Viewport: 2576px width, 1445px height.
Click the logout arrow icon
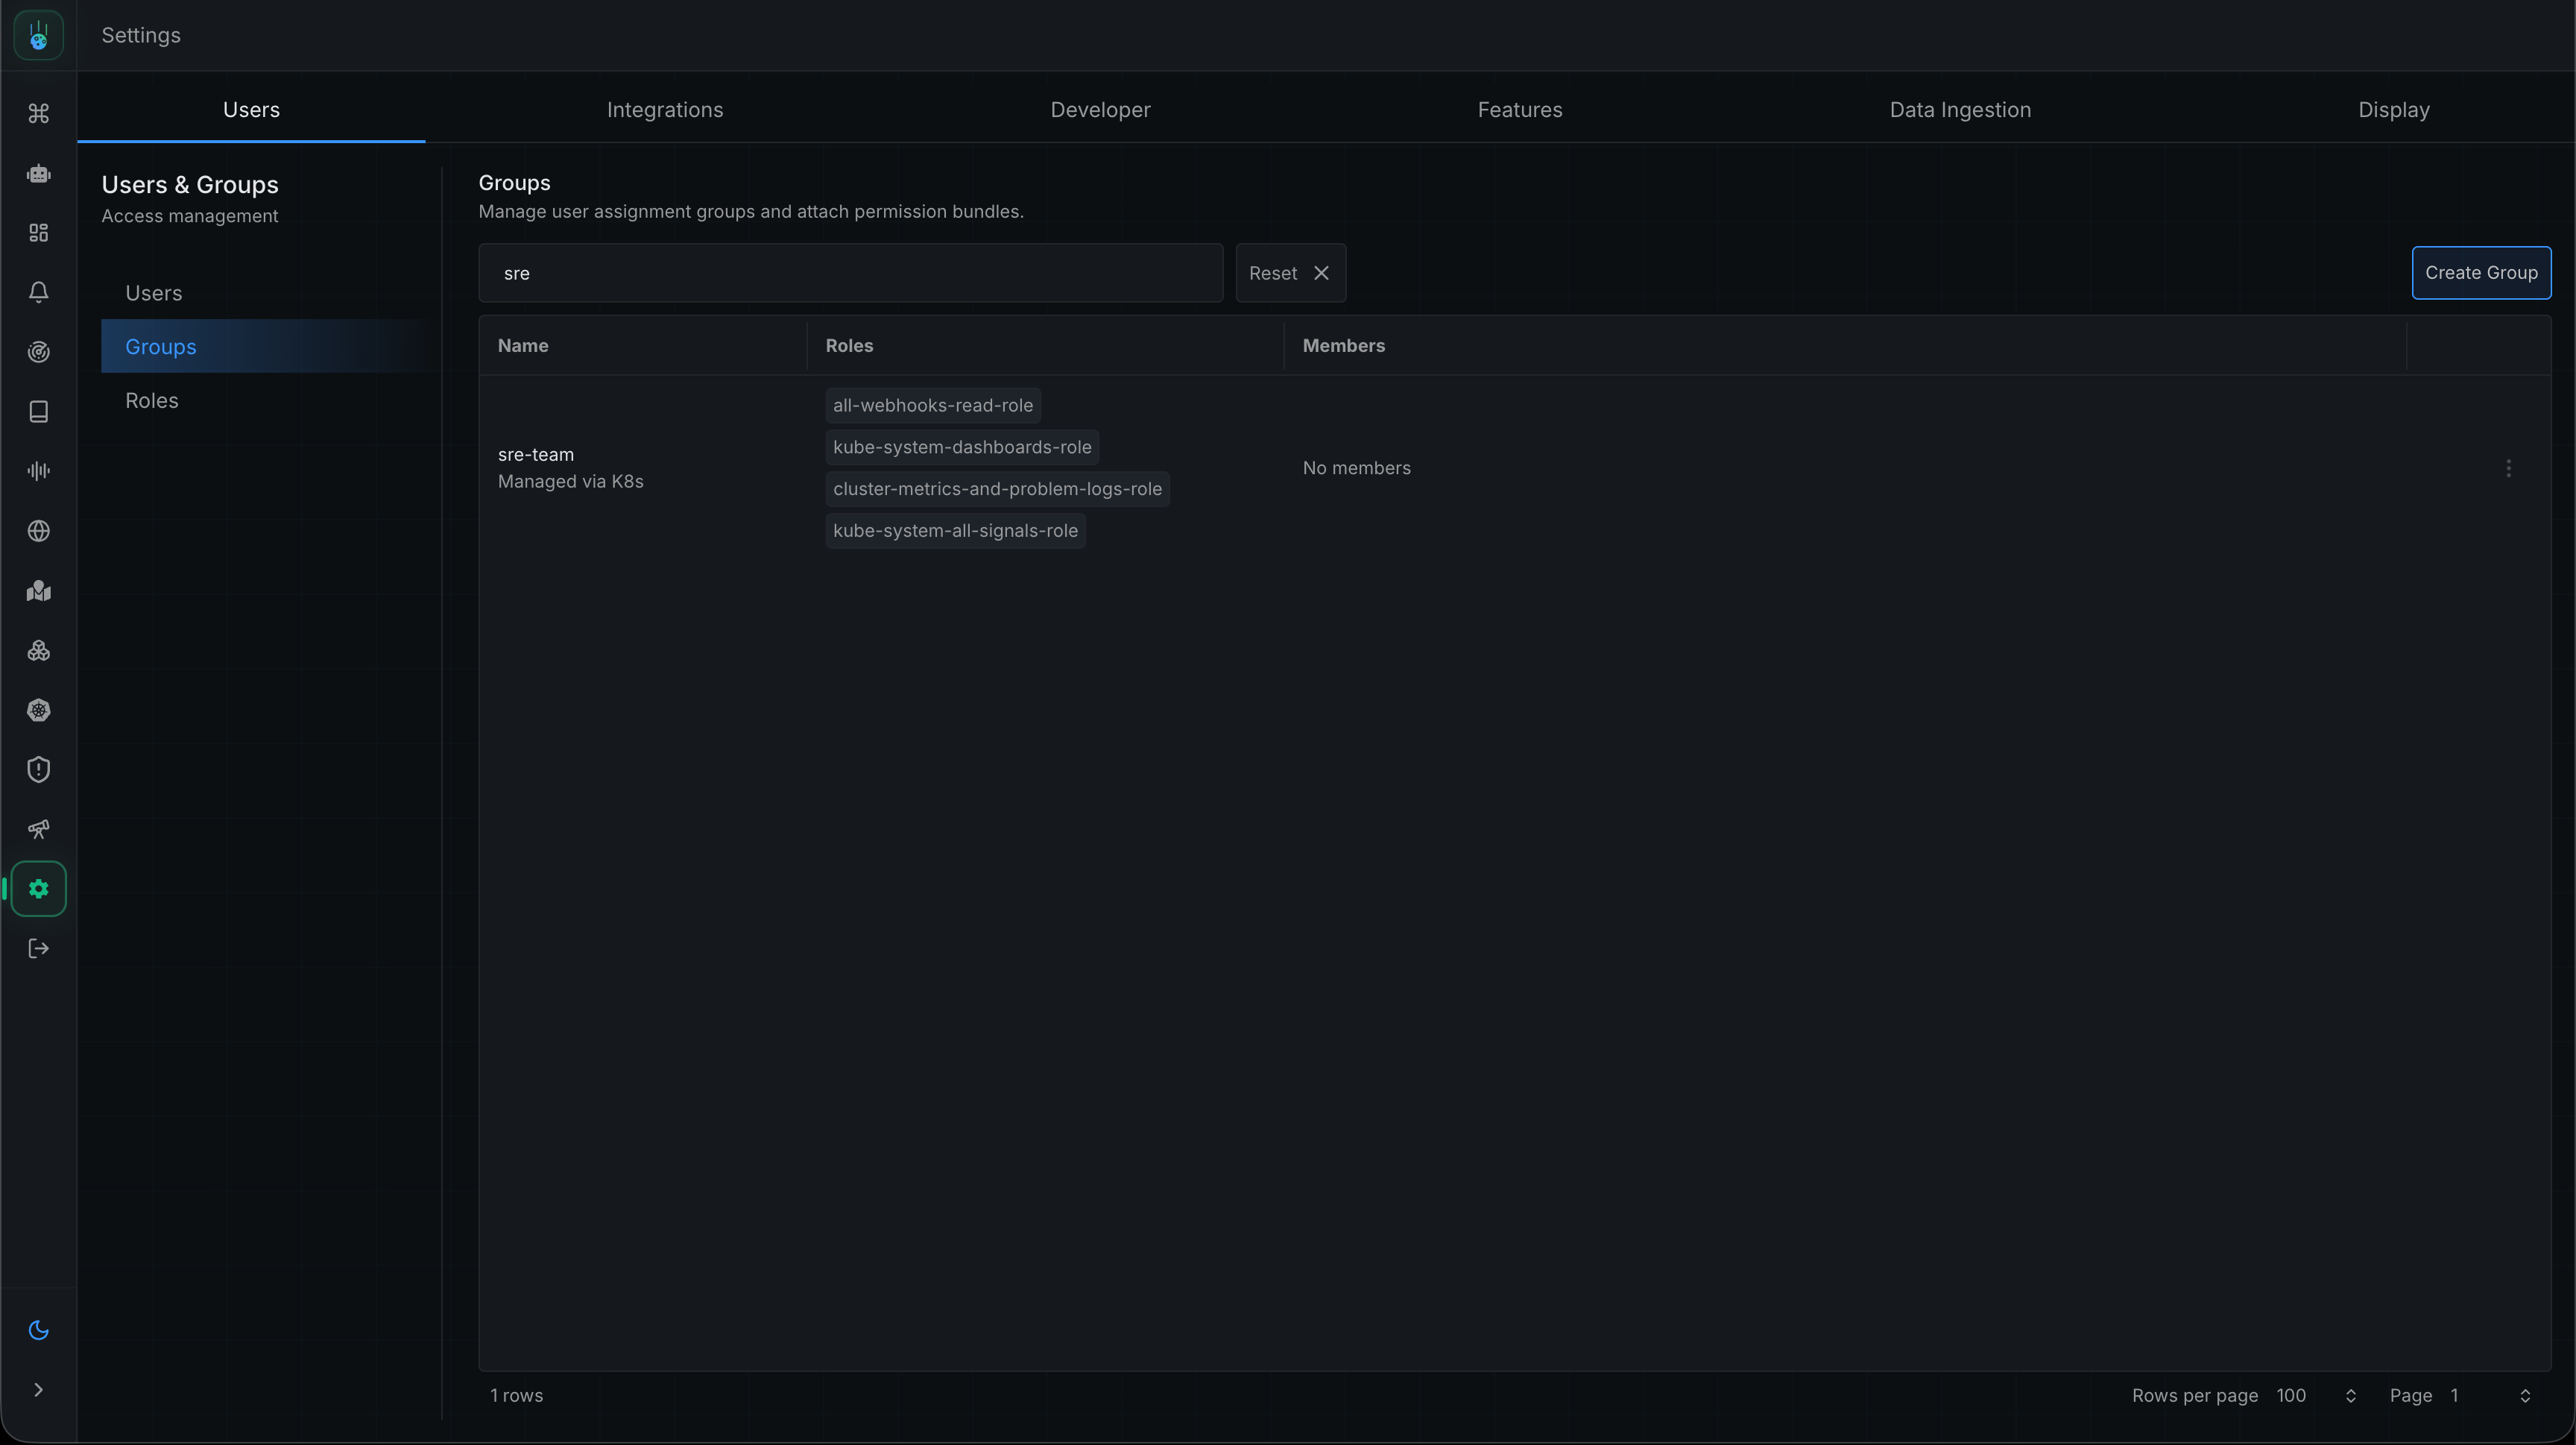38,948
